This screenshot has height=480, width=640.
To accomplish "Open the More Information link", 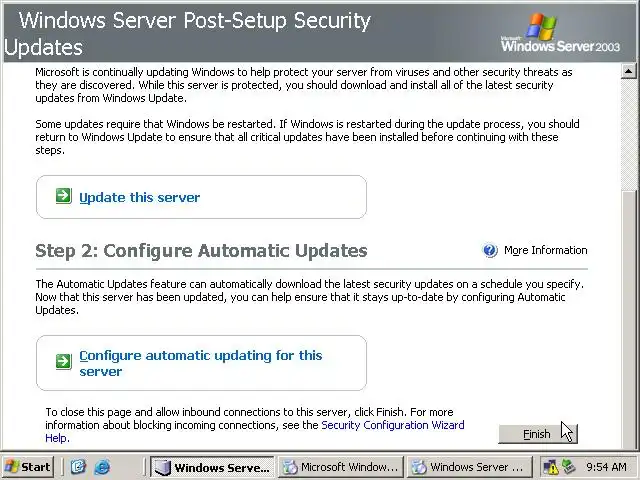I will pyautogui.click(x=545, y=251).
